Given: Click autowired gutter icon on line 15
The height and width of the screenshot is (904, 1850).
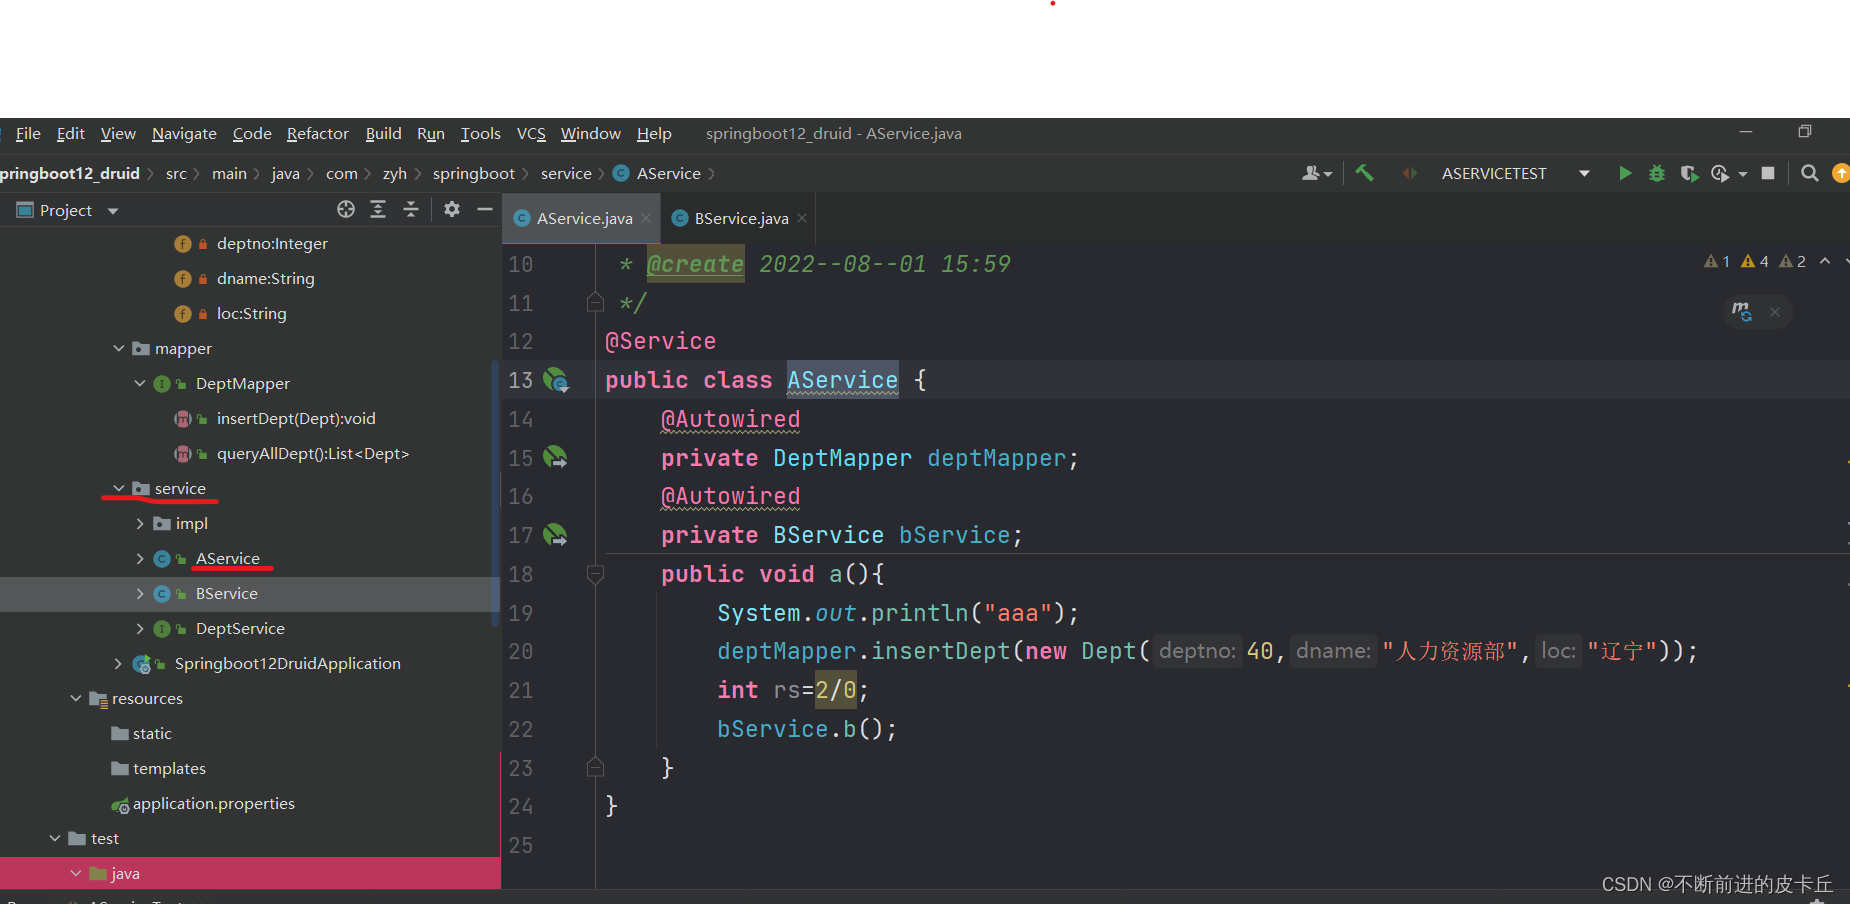Looking at the screenshot, I should pos(555,457).
